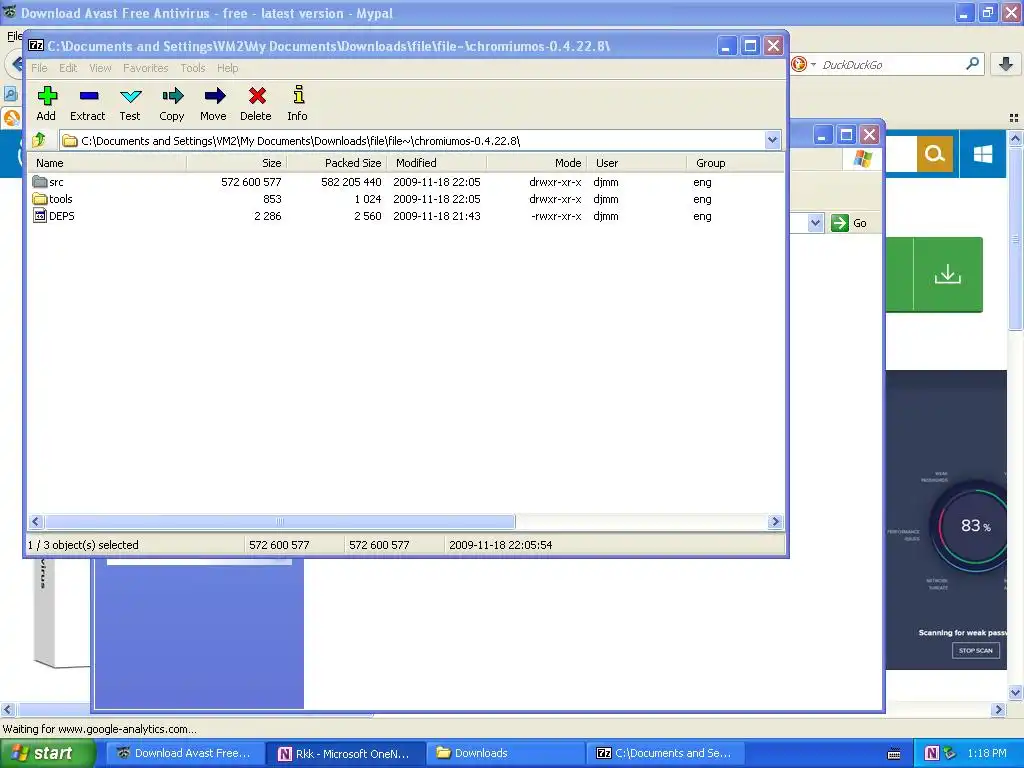
Task: Select the DEPS file icon
Action: 40,216
